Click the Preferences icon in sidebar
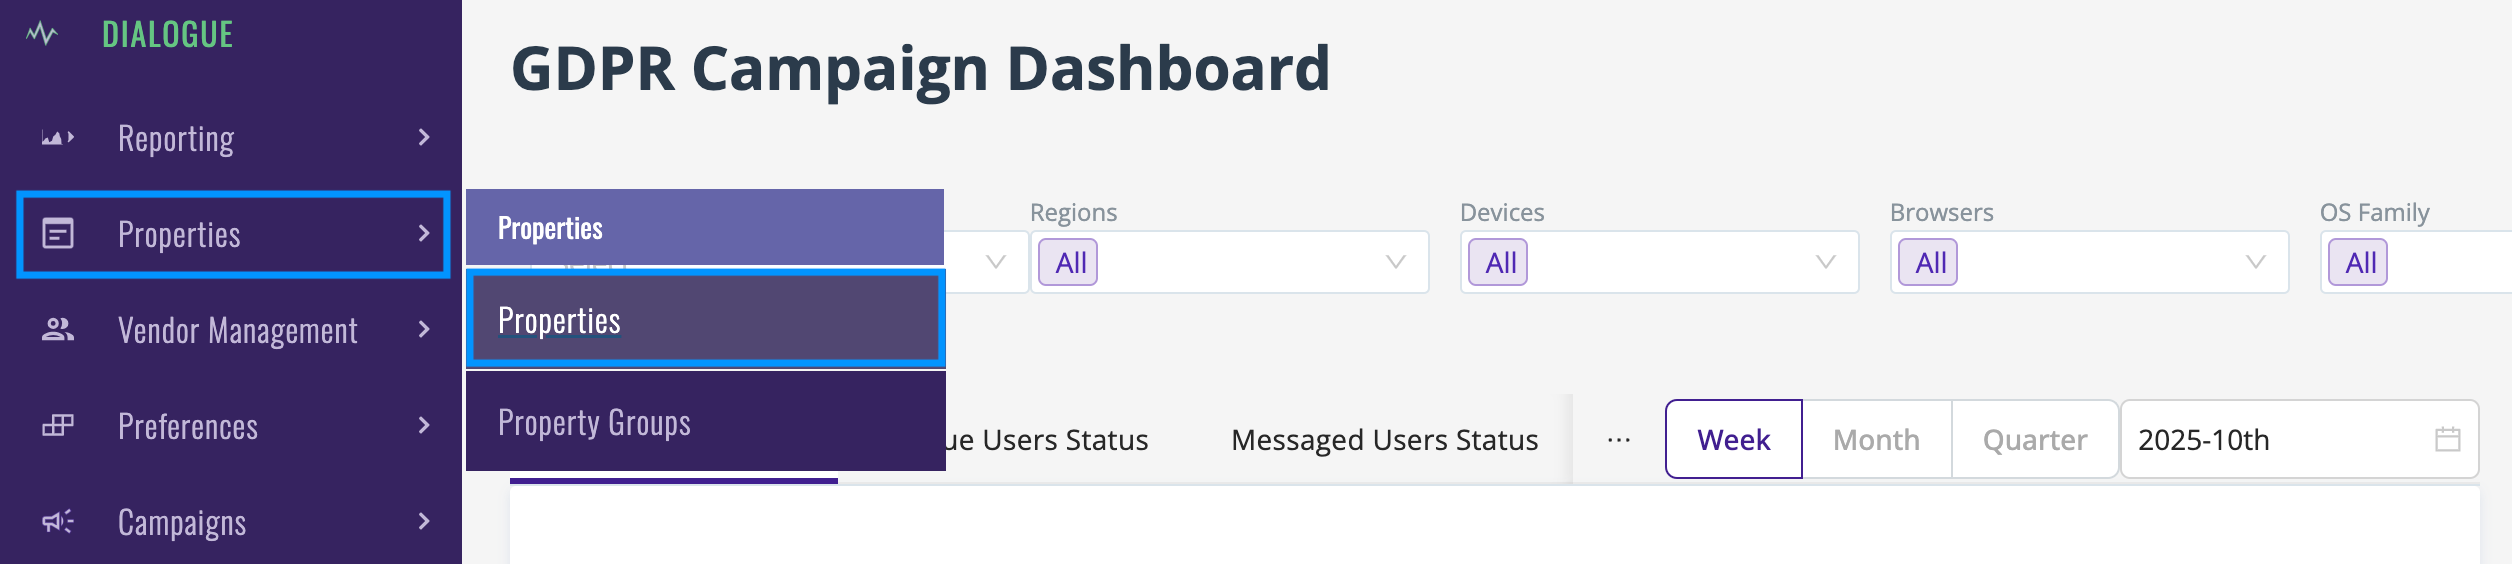The width and height of the screenshot is (2512, 564). coord(58,426)
